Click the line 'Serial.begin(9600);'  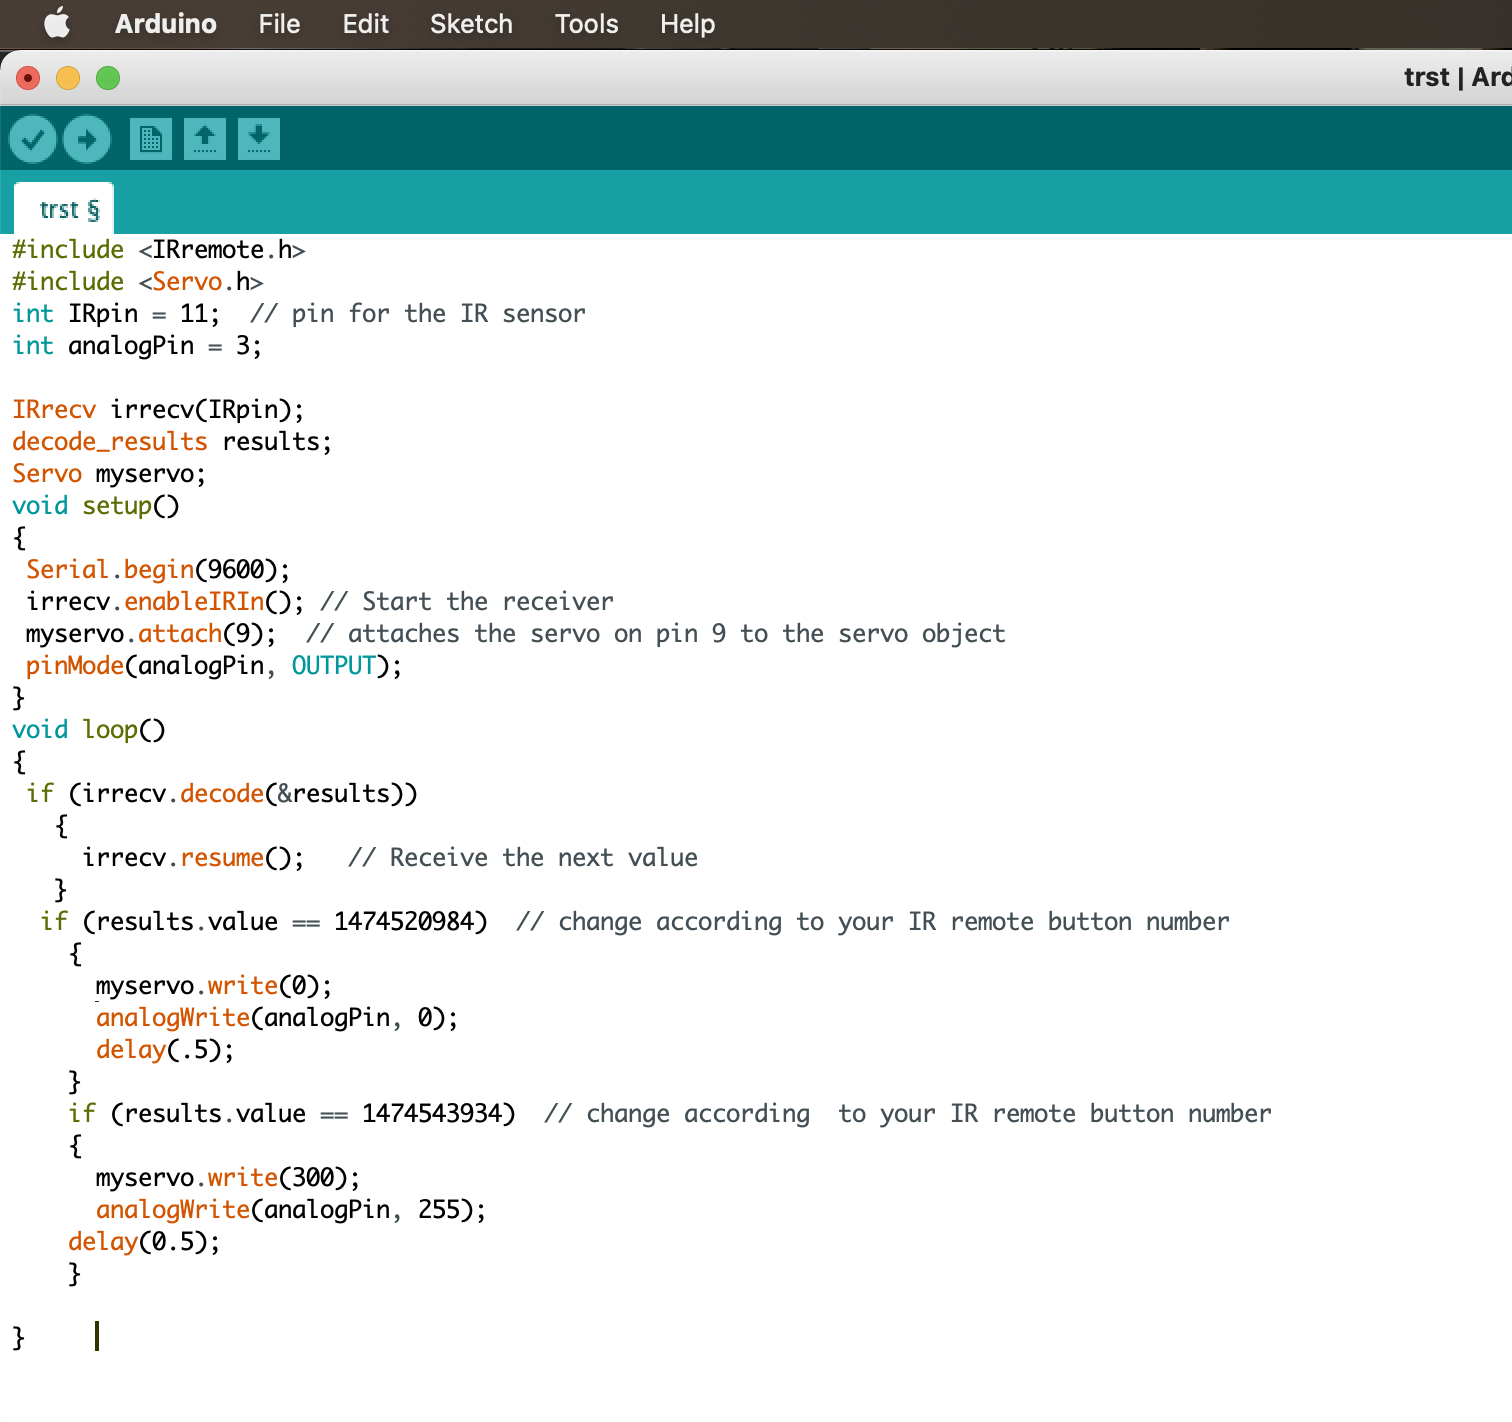click(x=158, y=570)
